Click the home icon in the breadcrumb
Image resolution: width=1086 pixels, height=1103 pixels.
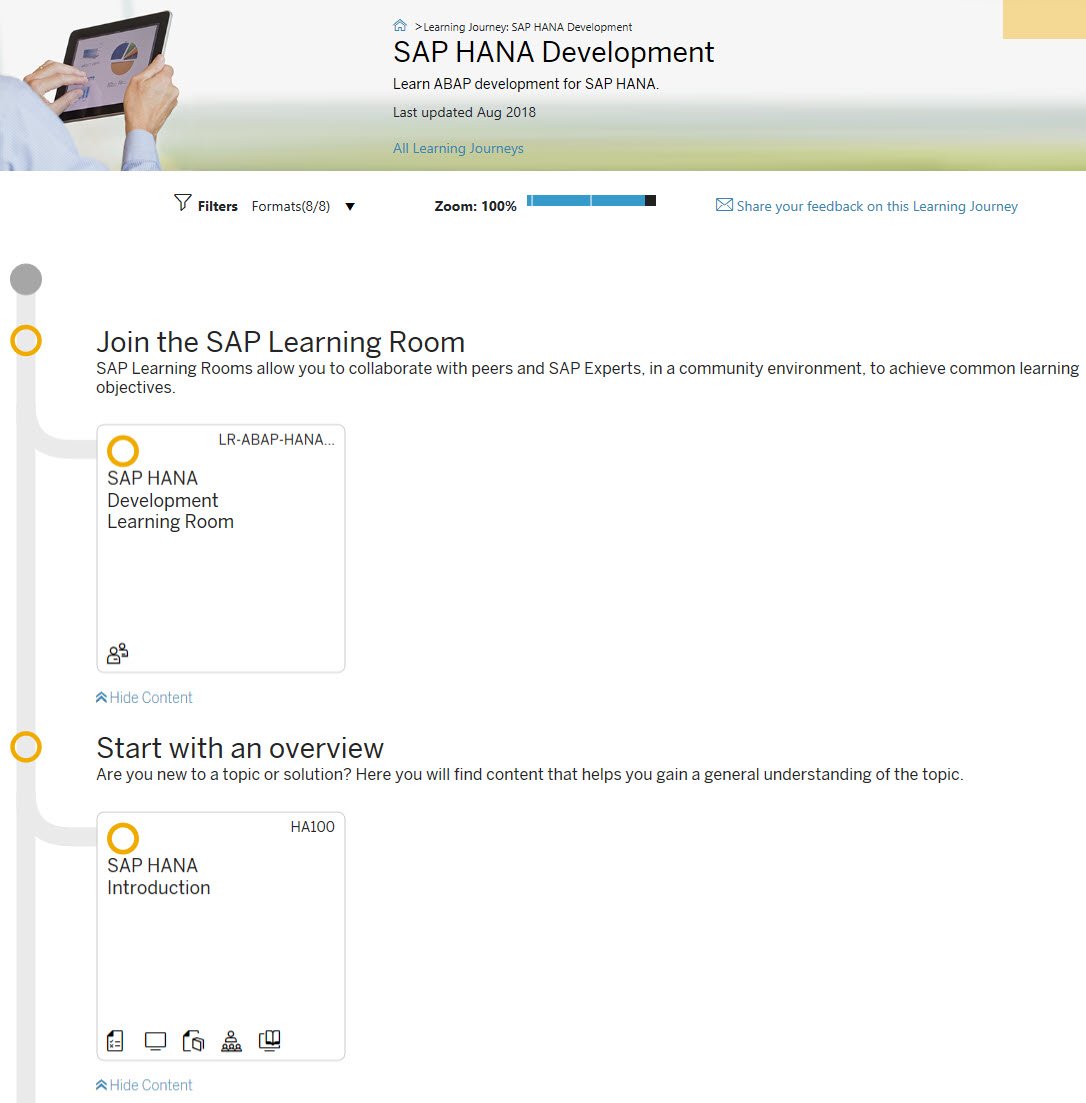click(x=400, y=26)
